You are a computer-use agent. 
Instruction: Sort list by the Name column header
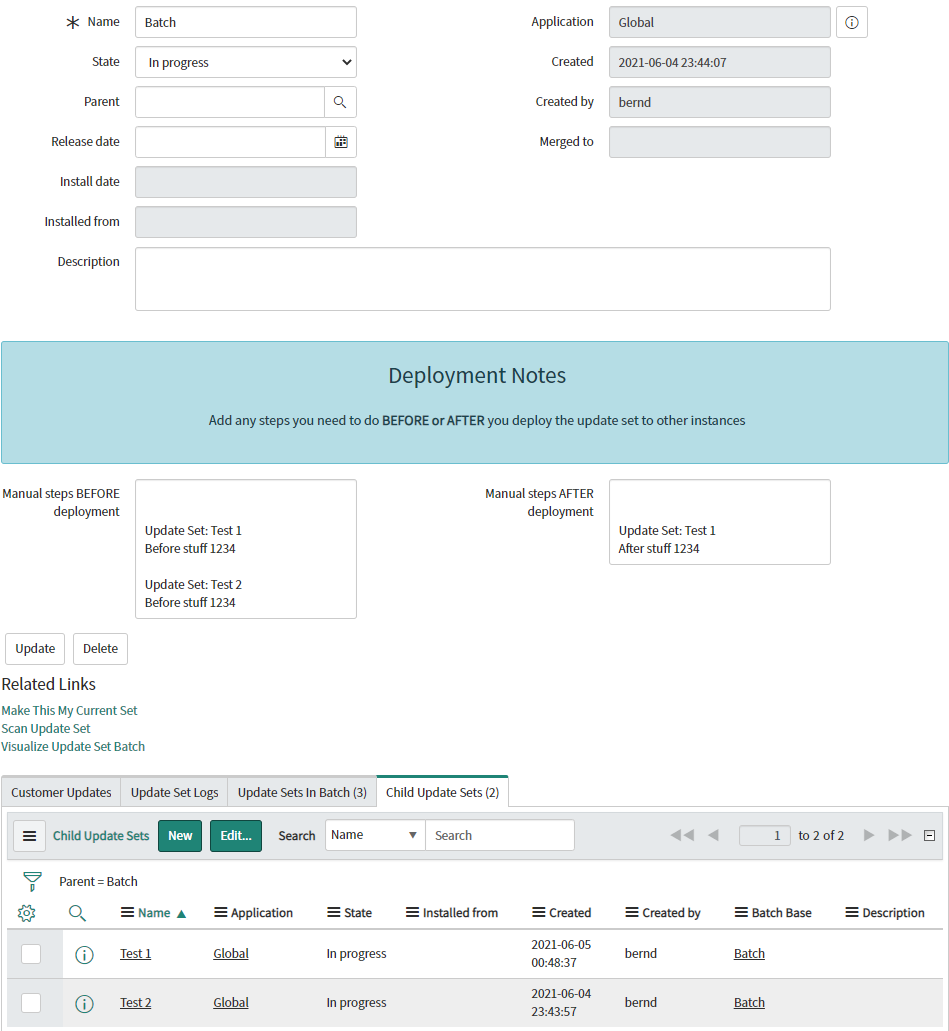click(154, 913)
